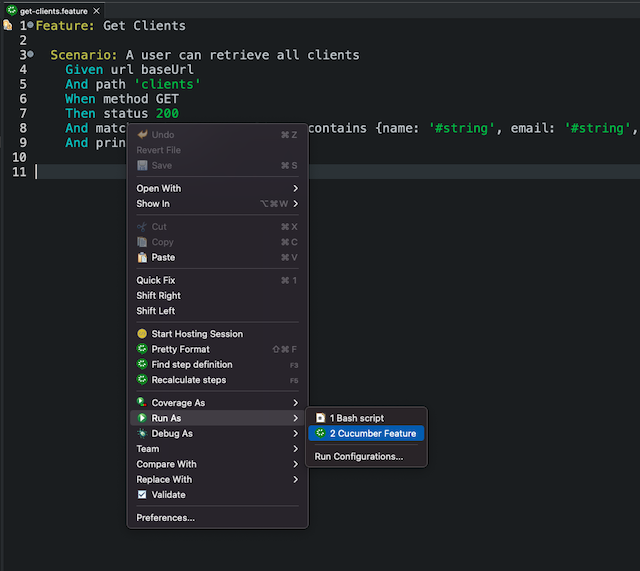Click the status value 200
Image resolution: width=640 pixels, height=571 pixels.
[x=167, y=113]
